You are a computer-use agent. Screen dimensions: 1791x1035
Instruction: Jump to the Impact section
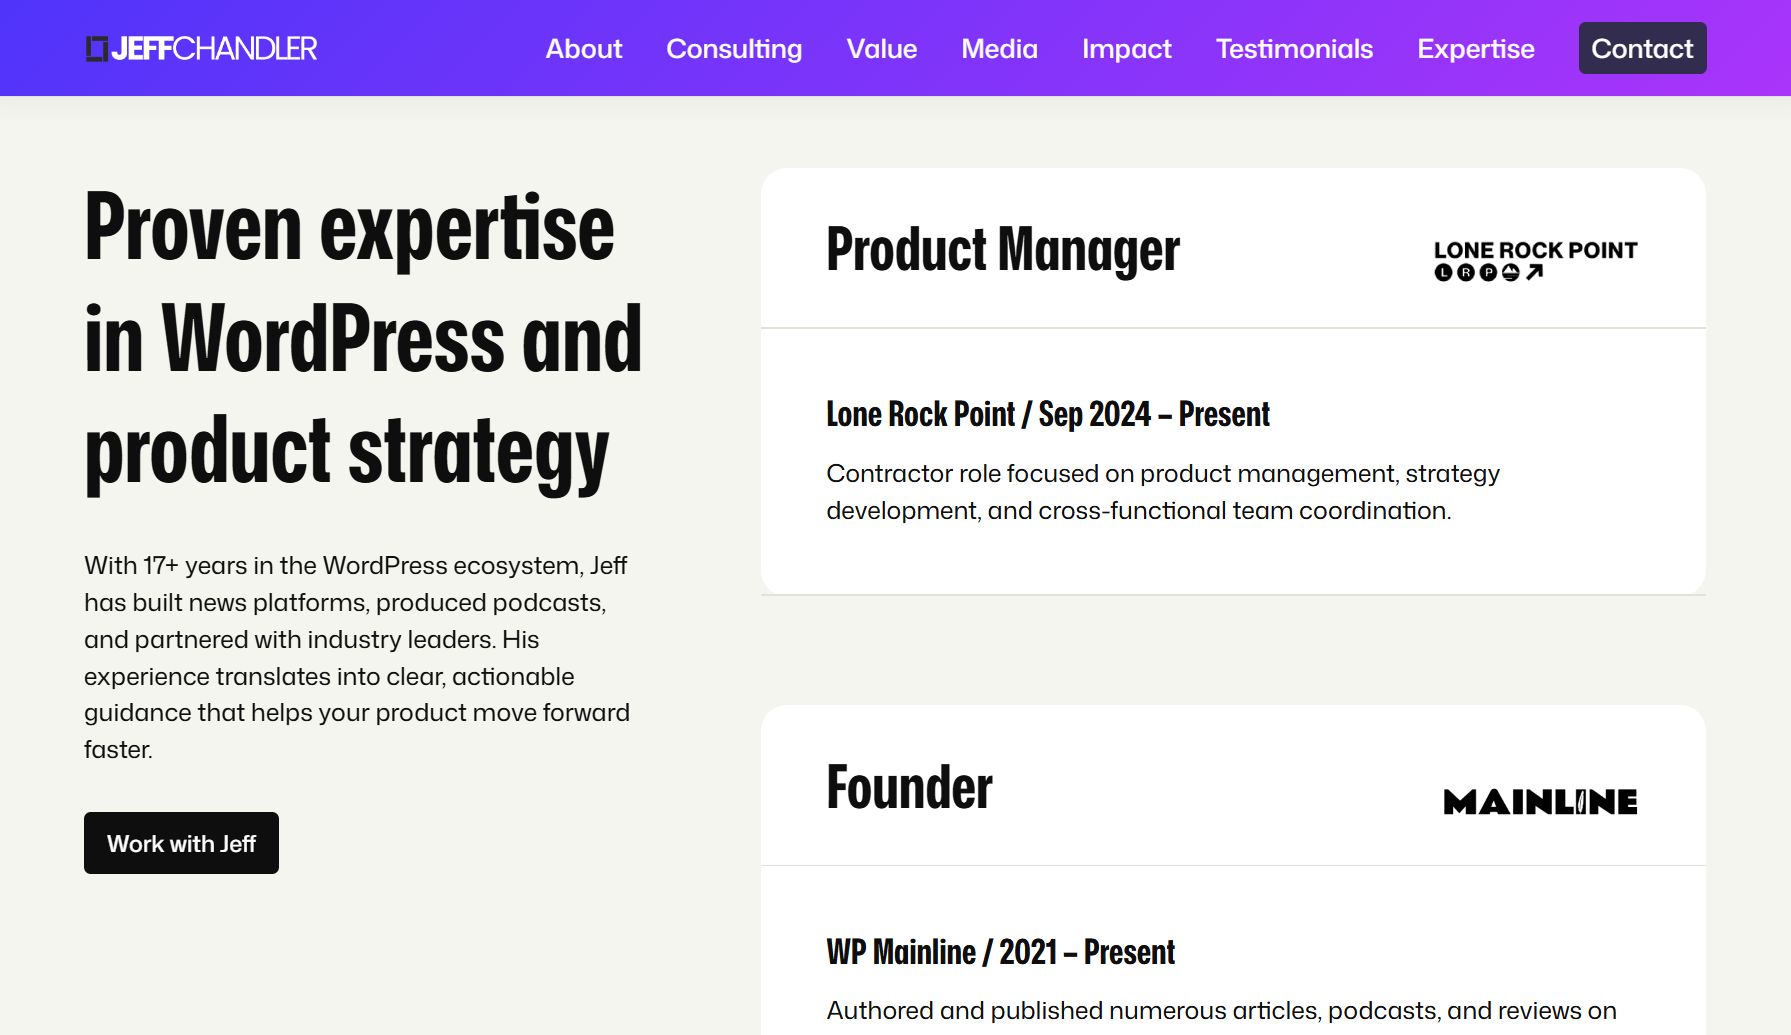1126,49
